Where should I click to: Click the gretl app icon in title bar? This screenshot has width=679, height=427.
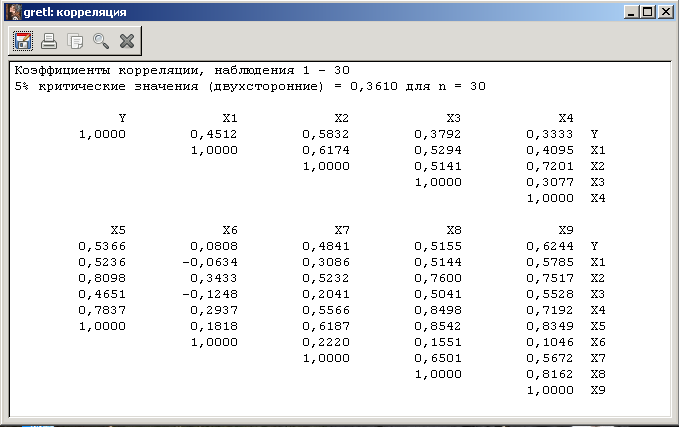click(x=14, y=12)
